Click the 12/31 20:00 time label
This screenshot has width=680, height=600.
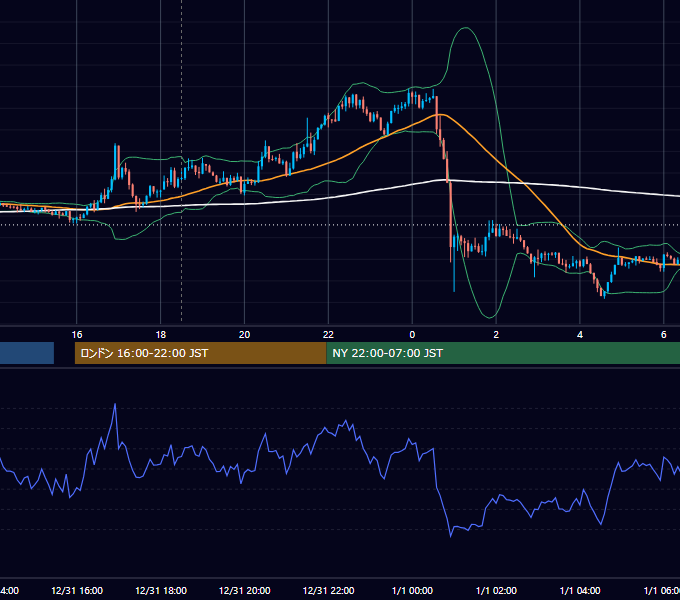click(245, 590)
